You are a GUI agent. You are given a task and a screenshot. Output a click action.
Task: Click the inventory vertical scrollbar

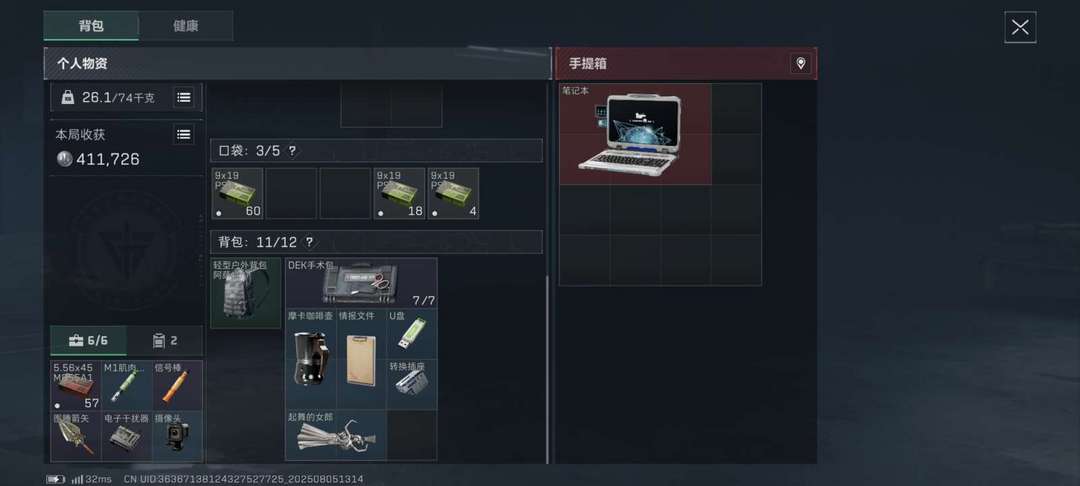click(x=548, y=369)
